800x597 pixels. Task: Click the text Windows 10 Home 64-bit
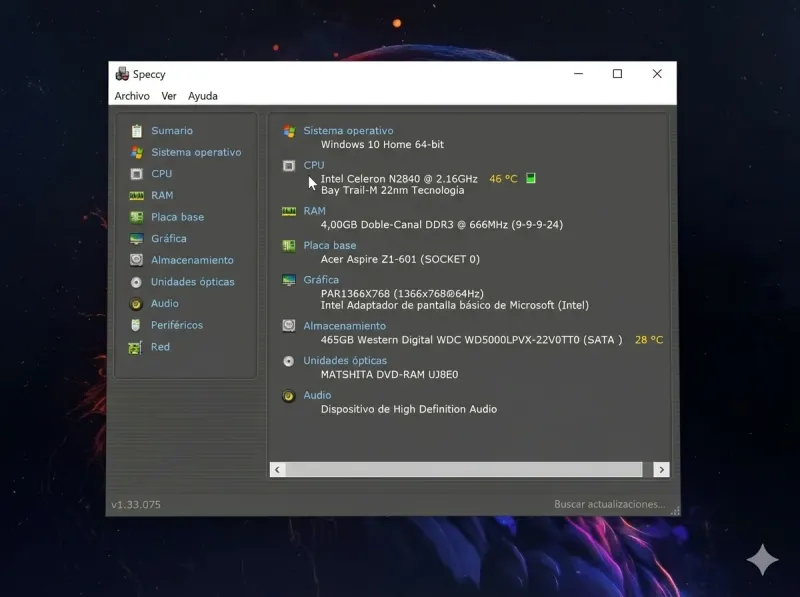tap(382, 144)
